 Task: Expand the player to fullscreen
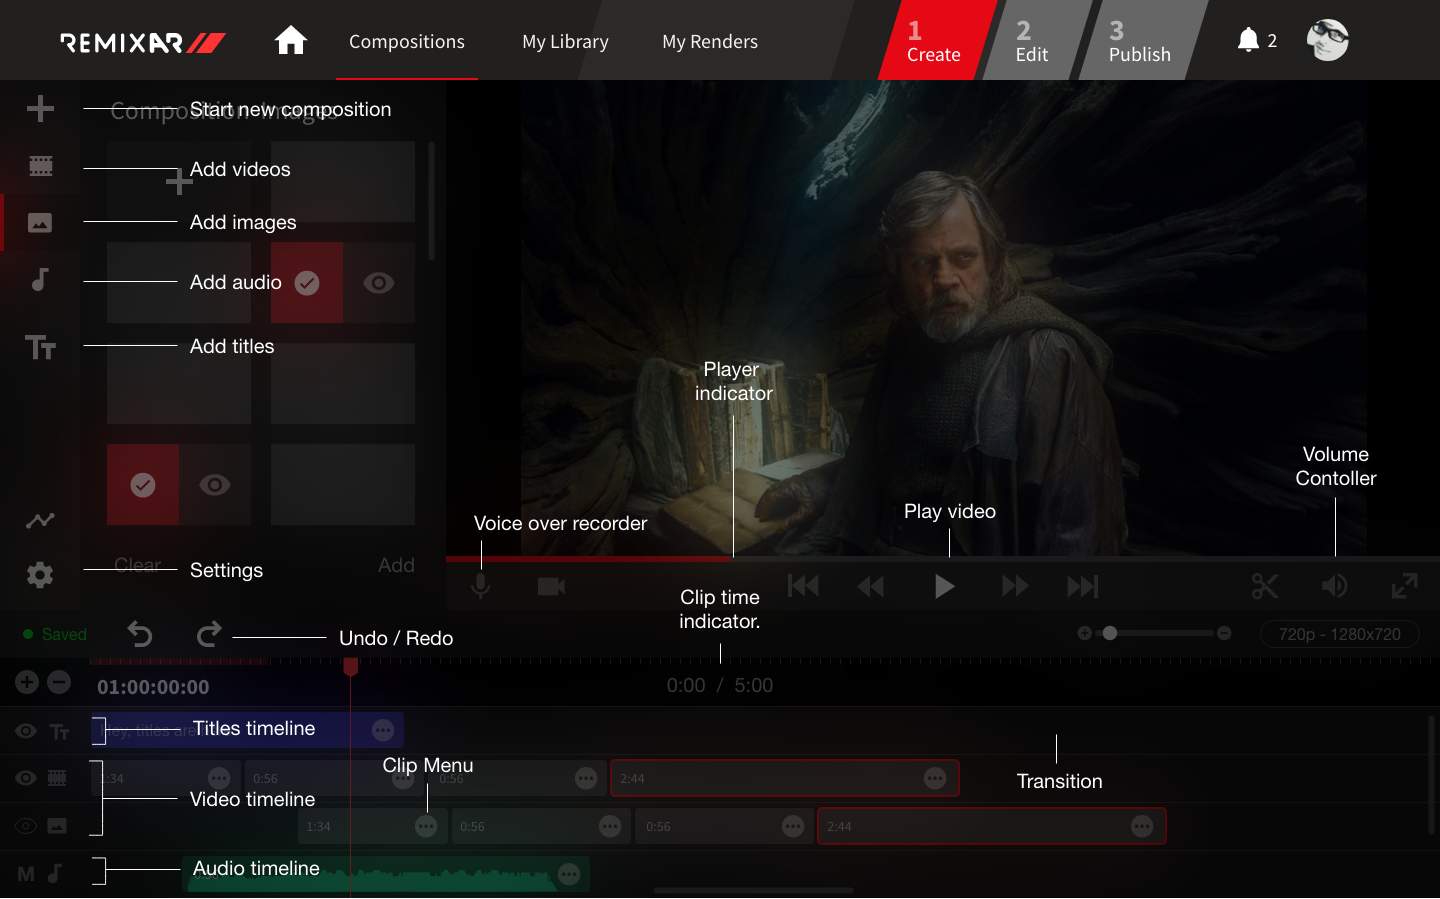click(x=1405, y=586)
